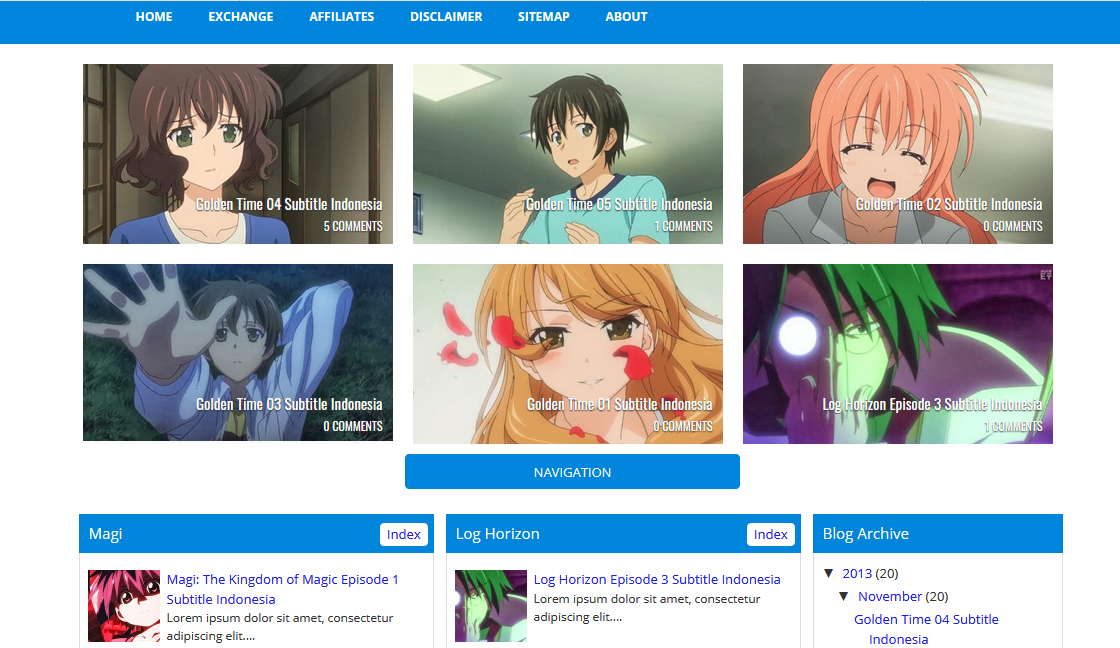Image resolution: width=1120 pixels, height=648 pixels.
Task: Open Log Horizon Episode 3 featured thumbnail
Action: (898, 354)
